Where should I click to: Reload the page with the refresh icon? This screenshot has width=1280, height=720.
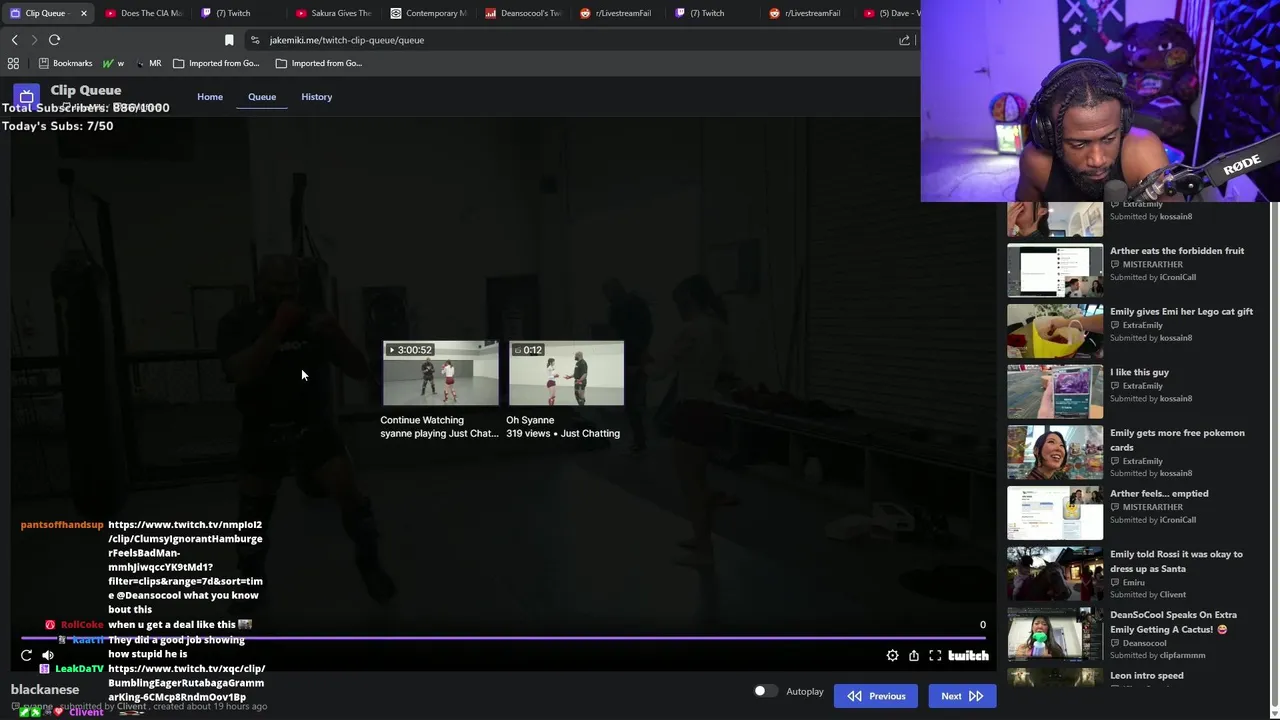tap(54, 40)
